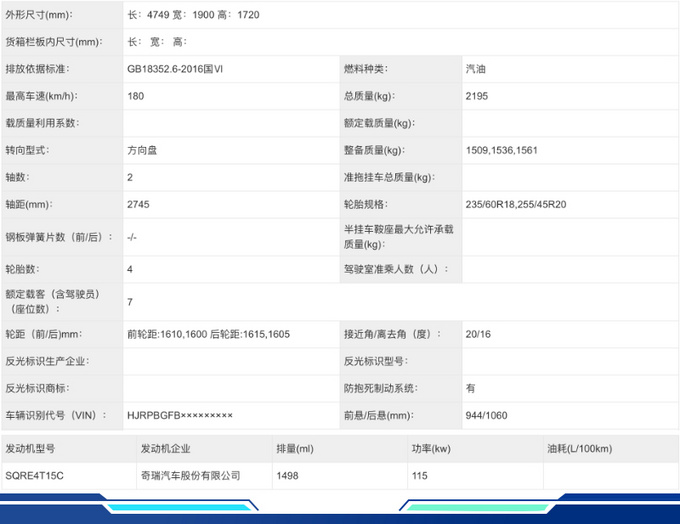Select leaf spring value -/-
The height and width of the screenshot is (524, 680).
tap(132, 237)
